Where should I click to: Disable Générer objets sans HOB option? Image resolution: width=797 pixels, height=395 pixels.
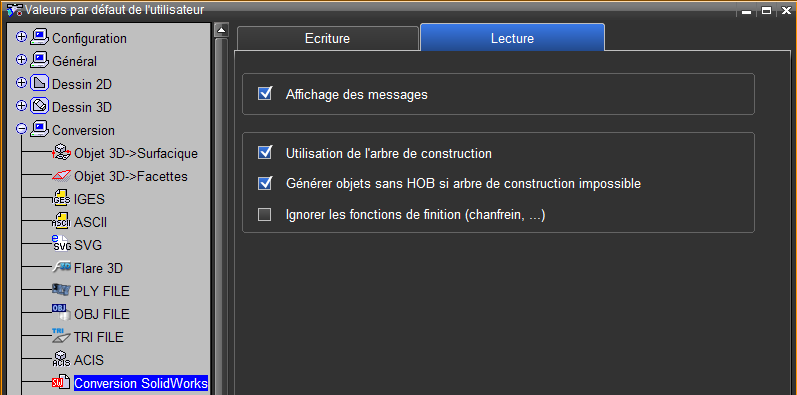click(x=265, y=184)
